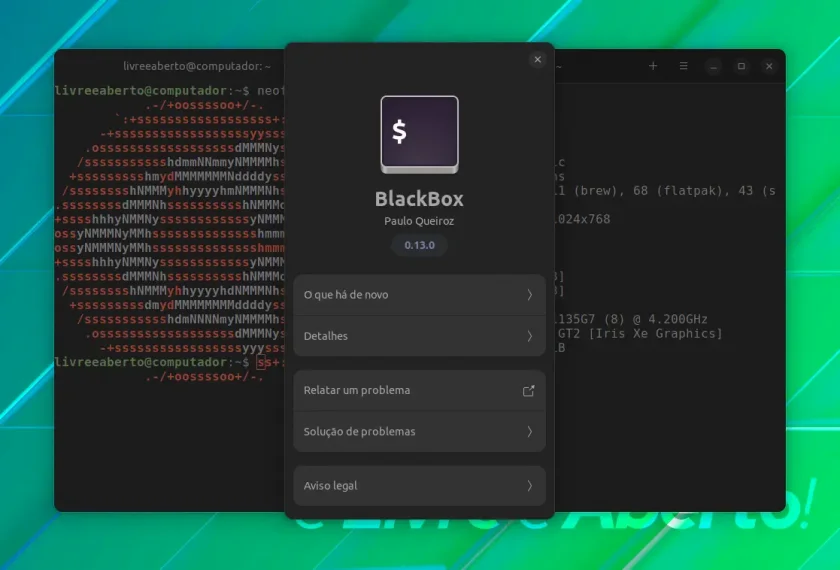Screen dimensions: 840x570
Task: Expand the chevron beside "Solução de problemas"
Action: [529, 431]
